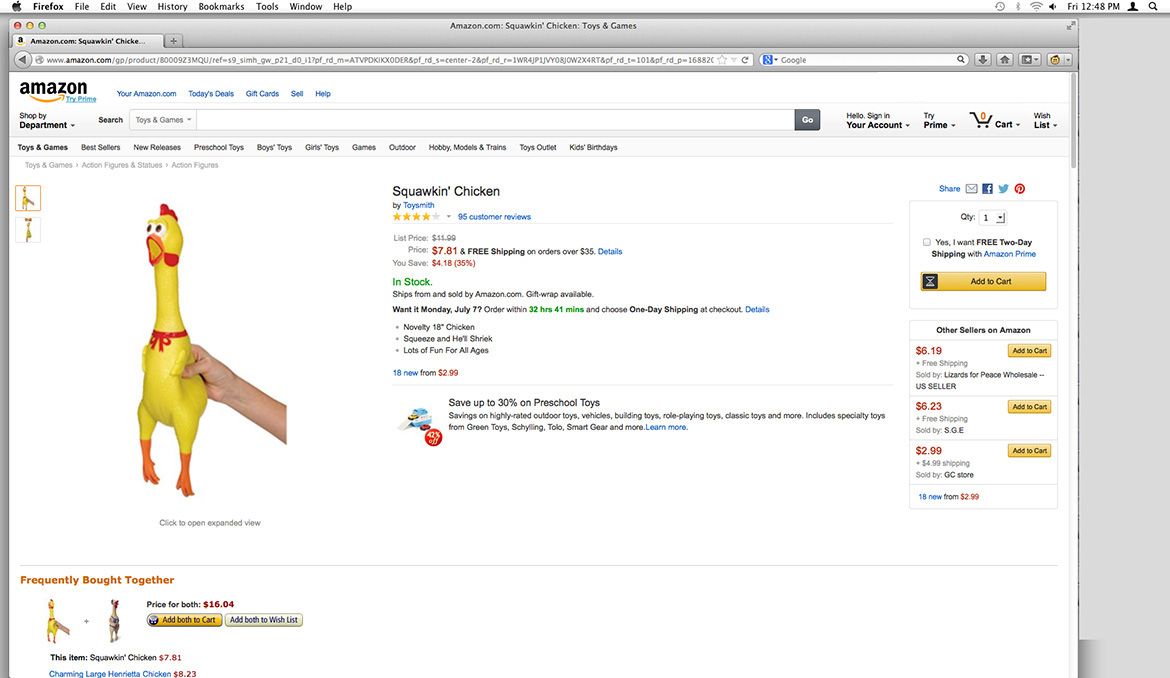The image size is (1170, 678).
Task: Select the Best Sellers navigation tab
Action: coord(101,147)
